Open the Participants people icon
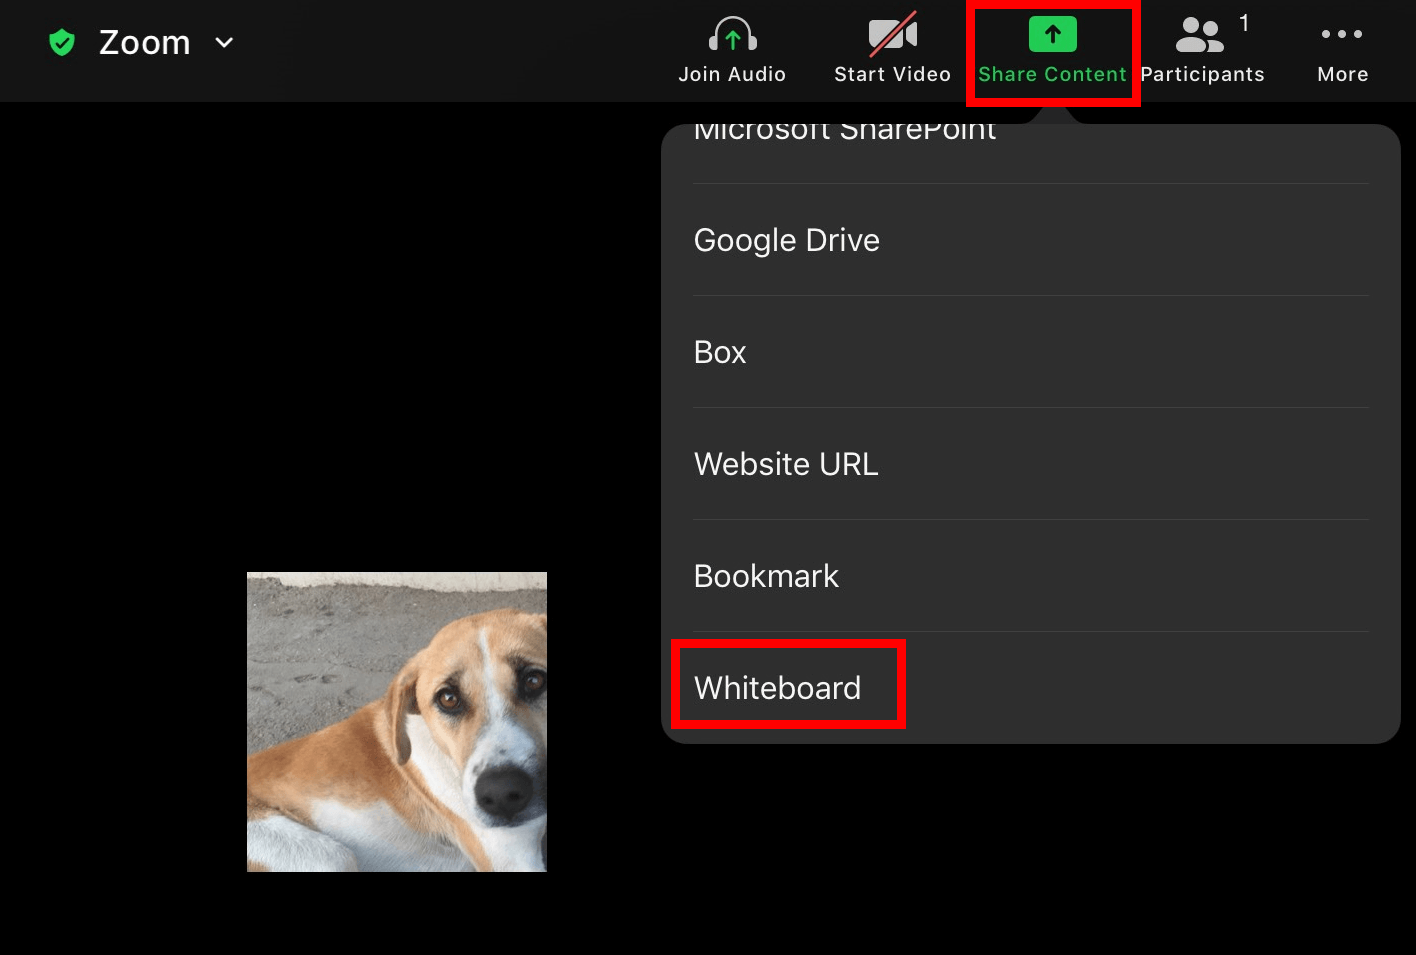 1199,34
